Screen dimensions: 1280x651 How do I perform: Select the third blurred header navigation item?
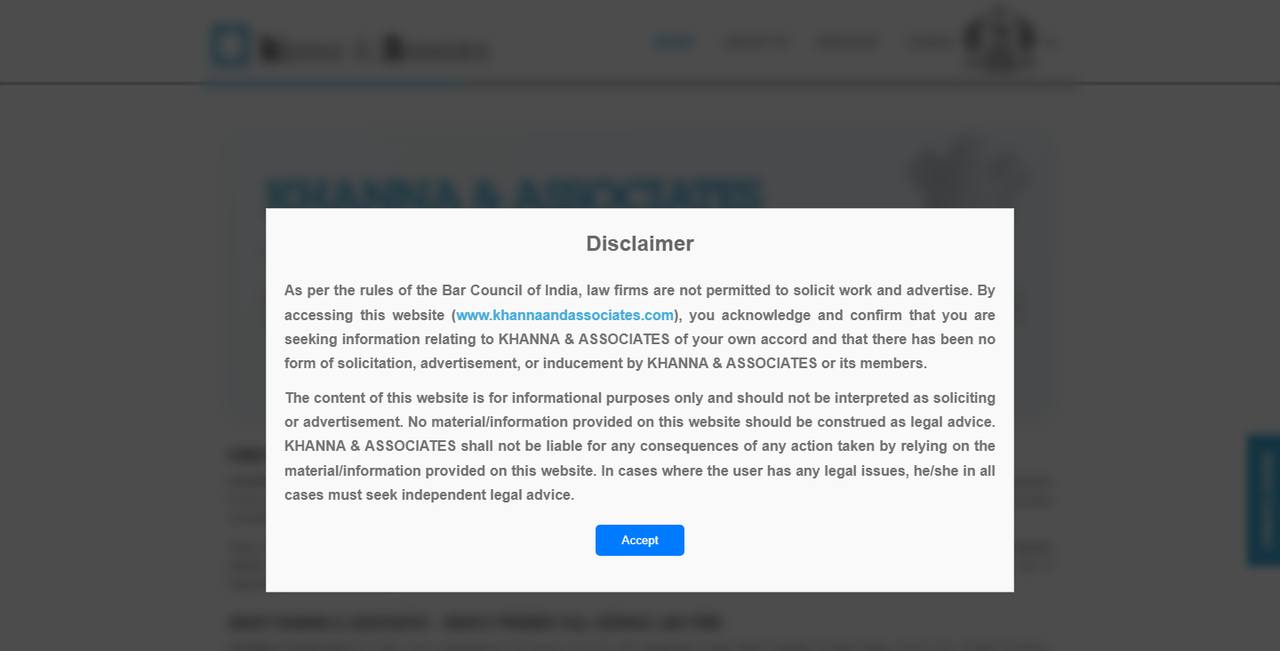pyautogui.click(x=847, y=42)
